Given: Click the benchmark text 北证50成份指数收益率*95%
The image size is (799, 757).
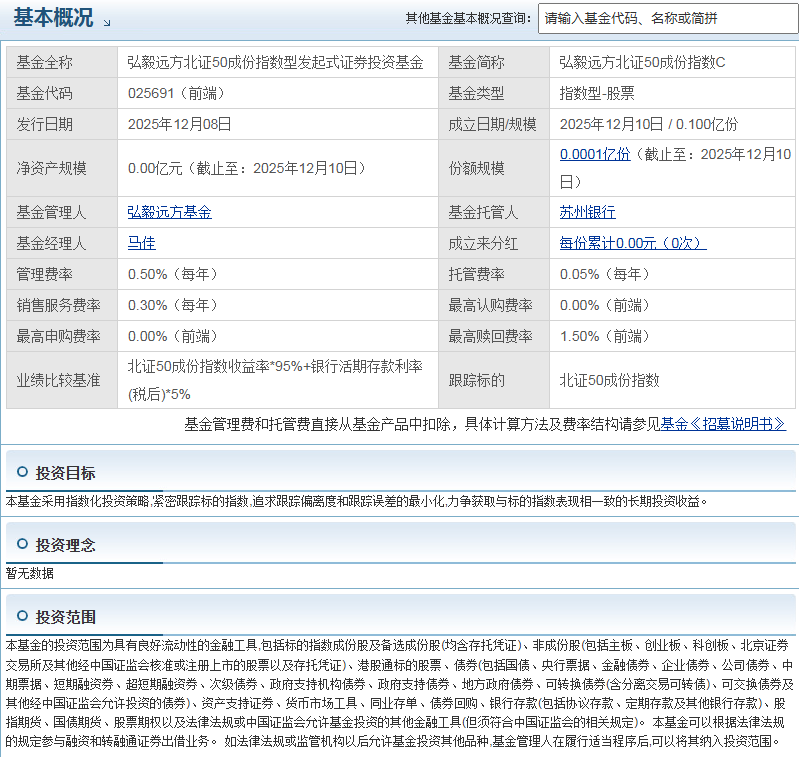Looking at the screenshot, I should 215,366.
